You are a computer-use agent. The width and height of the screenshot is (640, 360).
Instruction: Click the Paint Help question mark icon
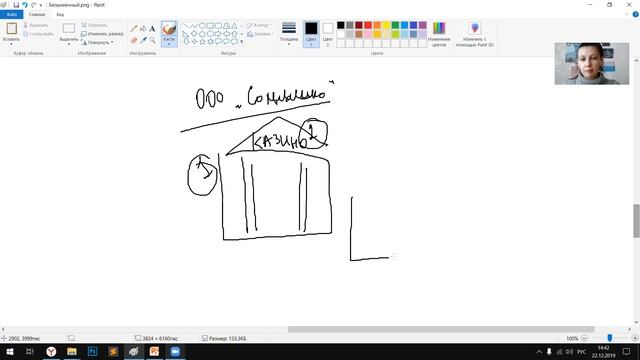pos(636,14)
